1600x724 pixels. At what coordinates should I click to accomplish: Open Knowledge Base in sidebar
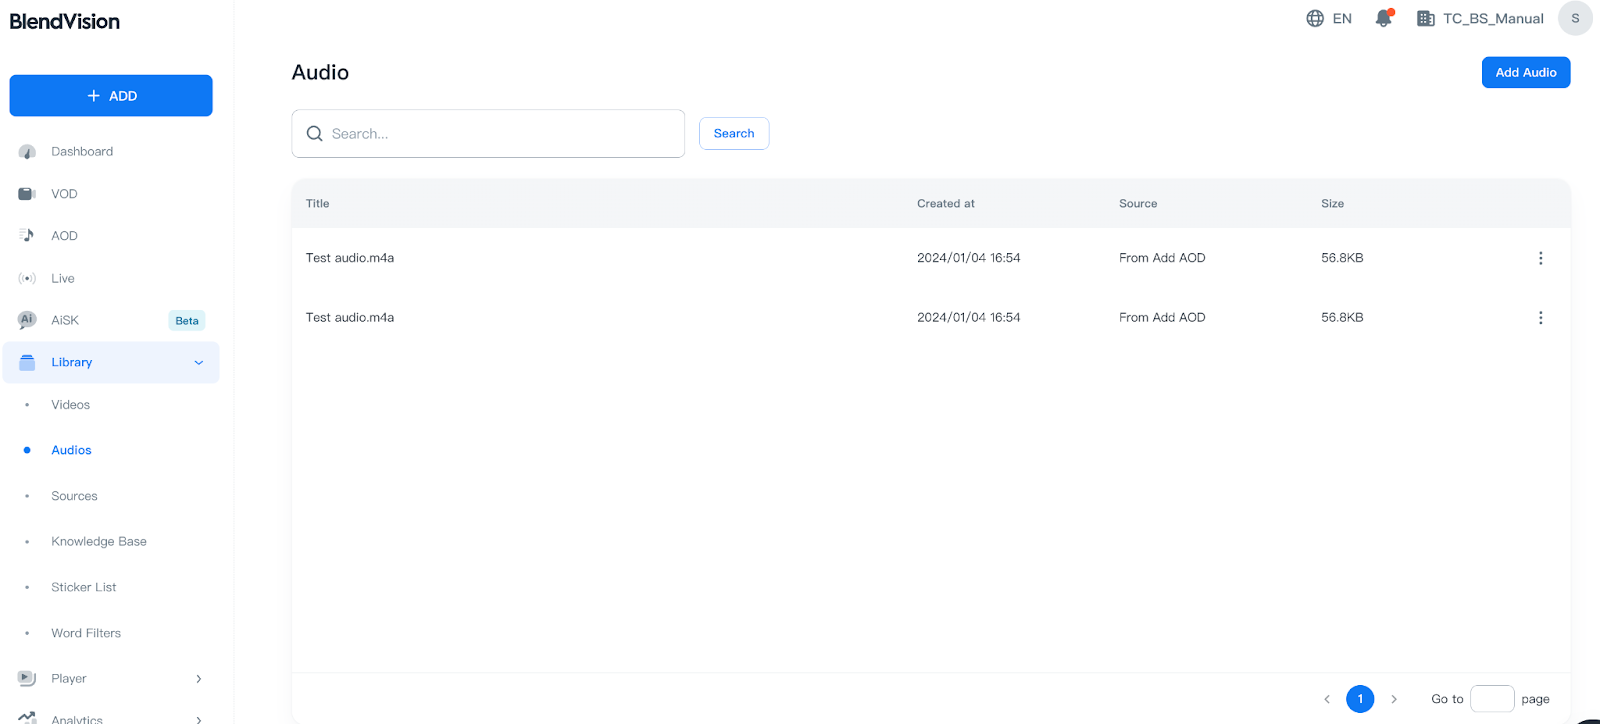point(98,542)
